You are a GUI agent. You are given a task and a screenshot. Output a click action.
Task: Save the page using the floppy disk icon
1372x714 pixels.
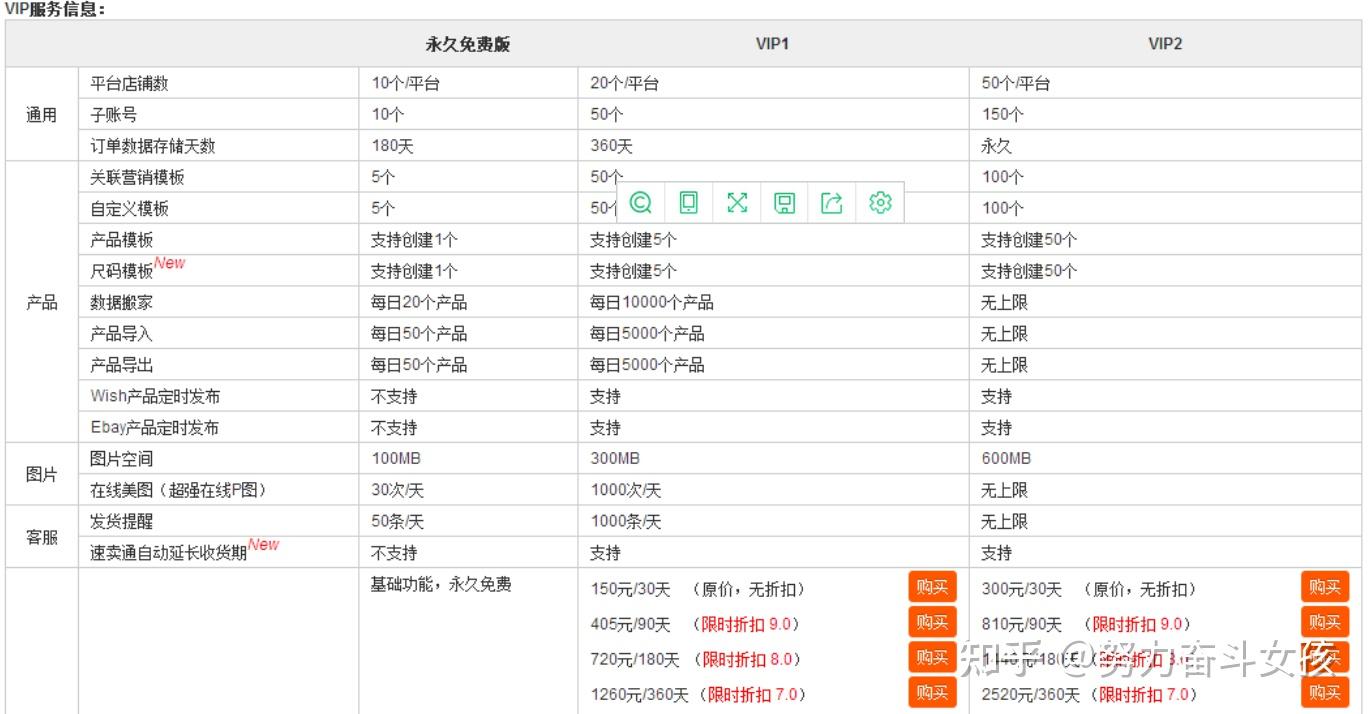pos(784,202)
